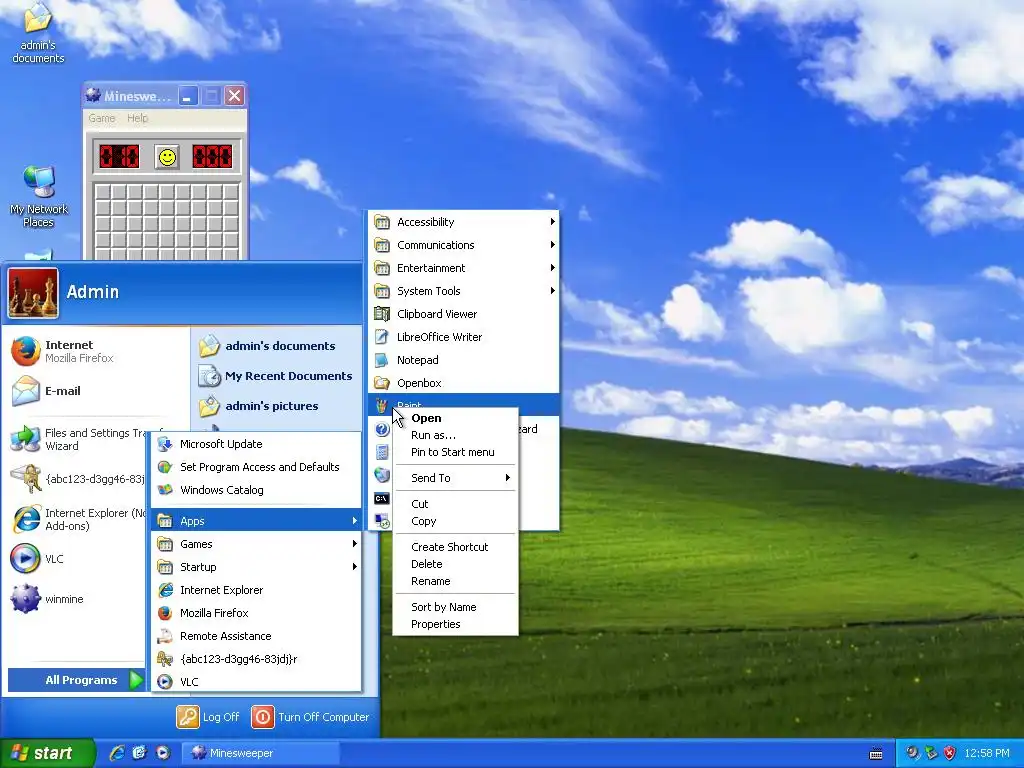The image size is (1024, 768).
Task: Expand the Apps submenu
Action: [x=256, y=520]
